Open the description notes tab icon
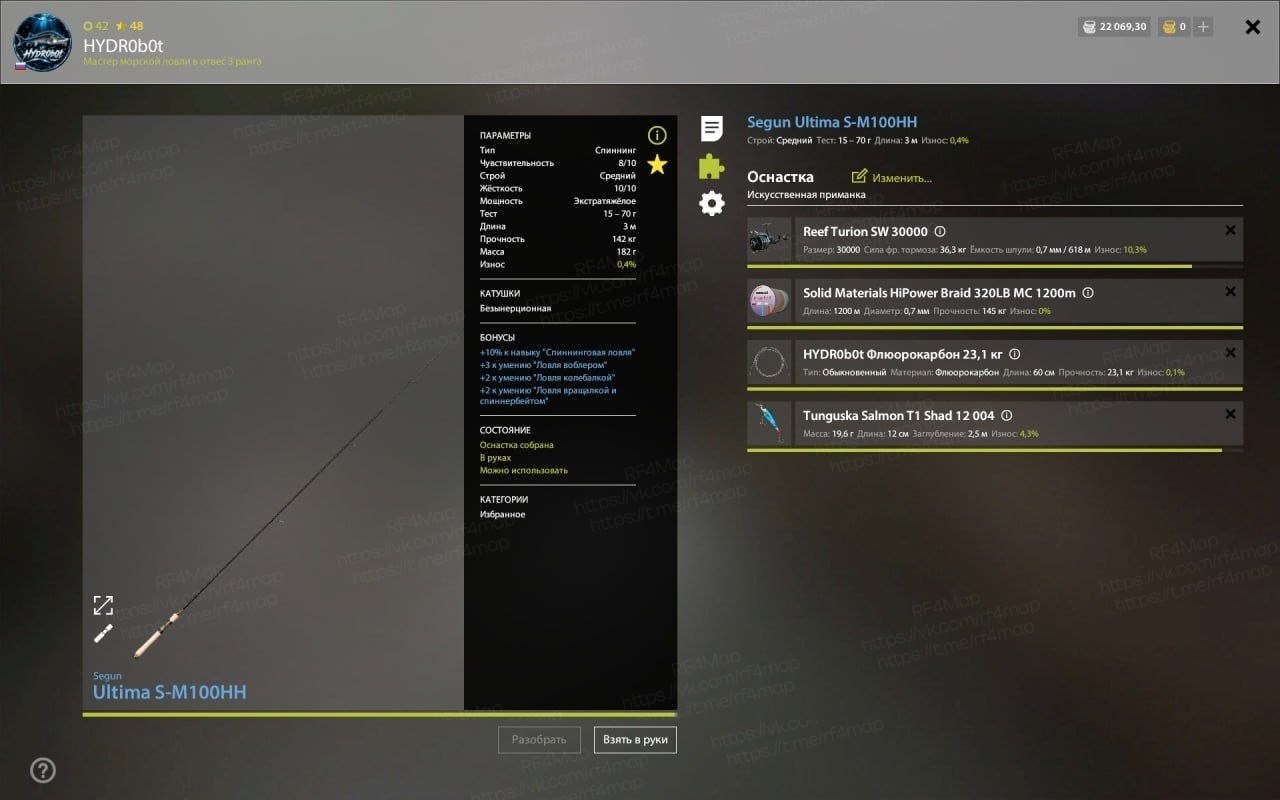 [x=711, y=128]
